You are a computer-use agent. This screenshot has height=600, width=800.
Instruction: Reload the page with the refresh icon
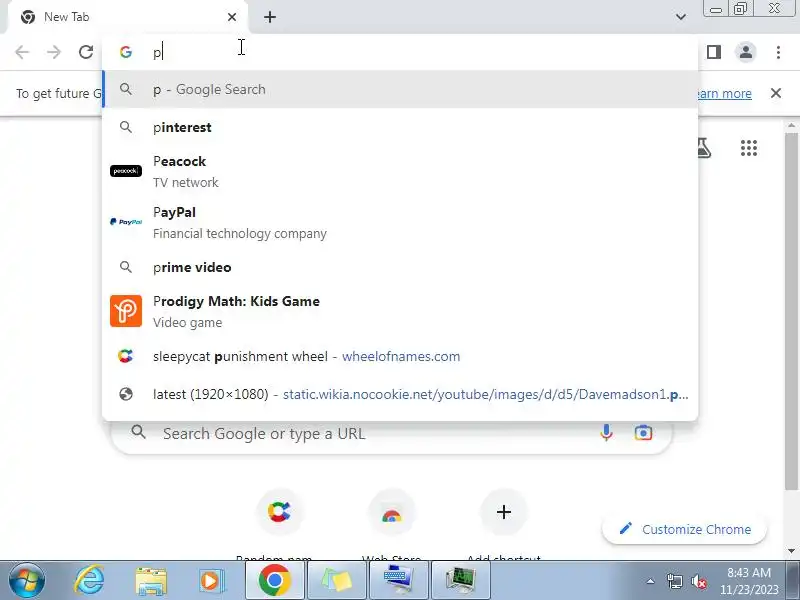(x=86, y=52)
